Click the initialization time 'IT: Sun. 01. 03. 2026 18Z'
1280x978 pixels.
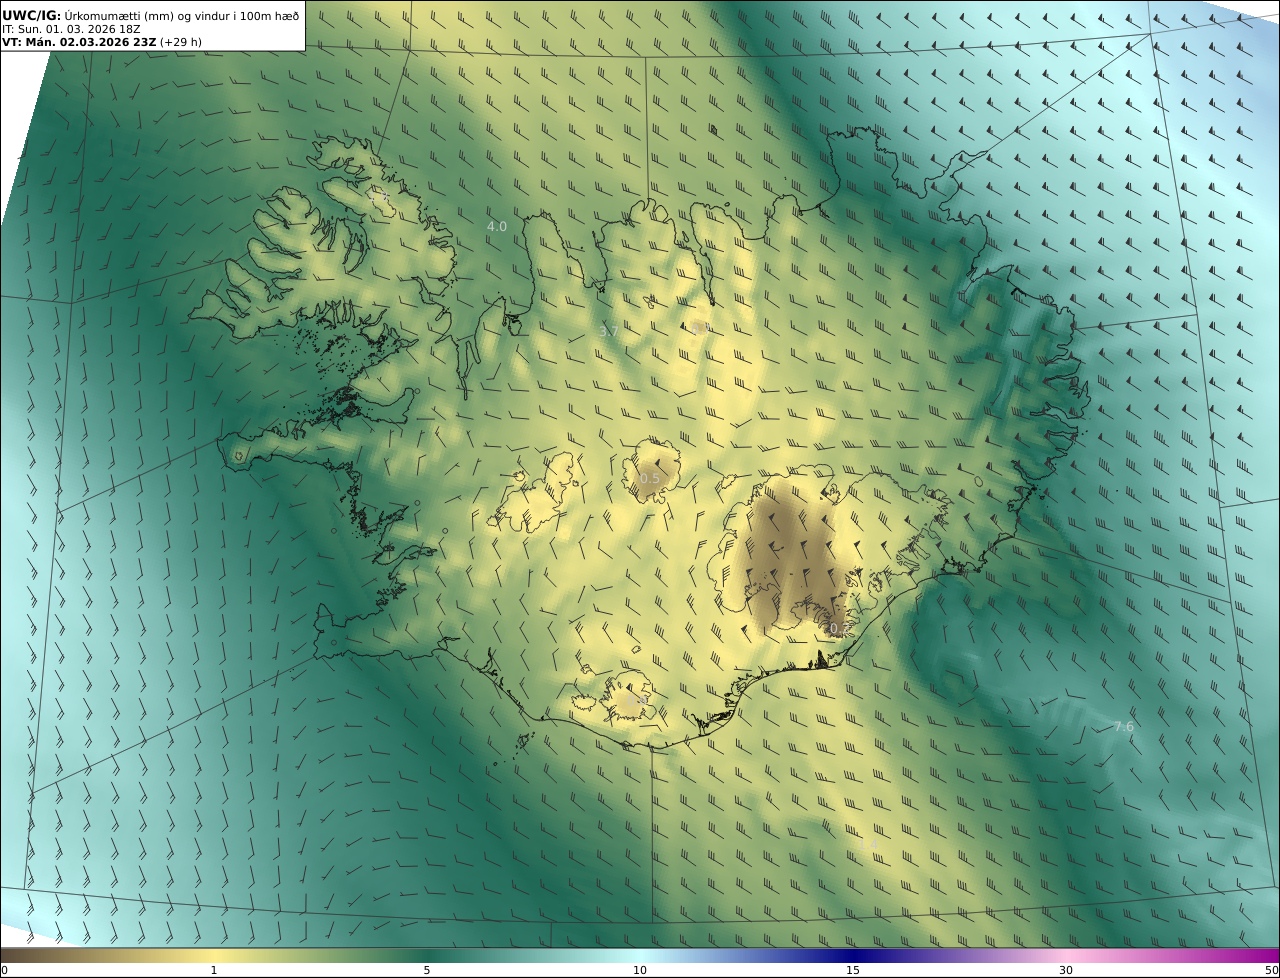71,29
